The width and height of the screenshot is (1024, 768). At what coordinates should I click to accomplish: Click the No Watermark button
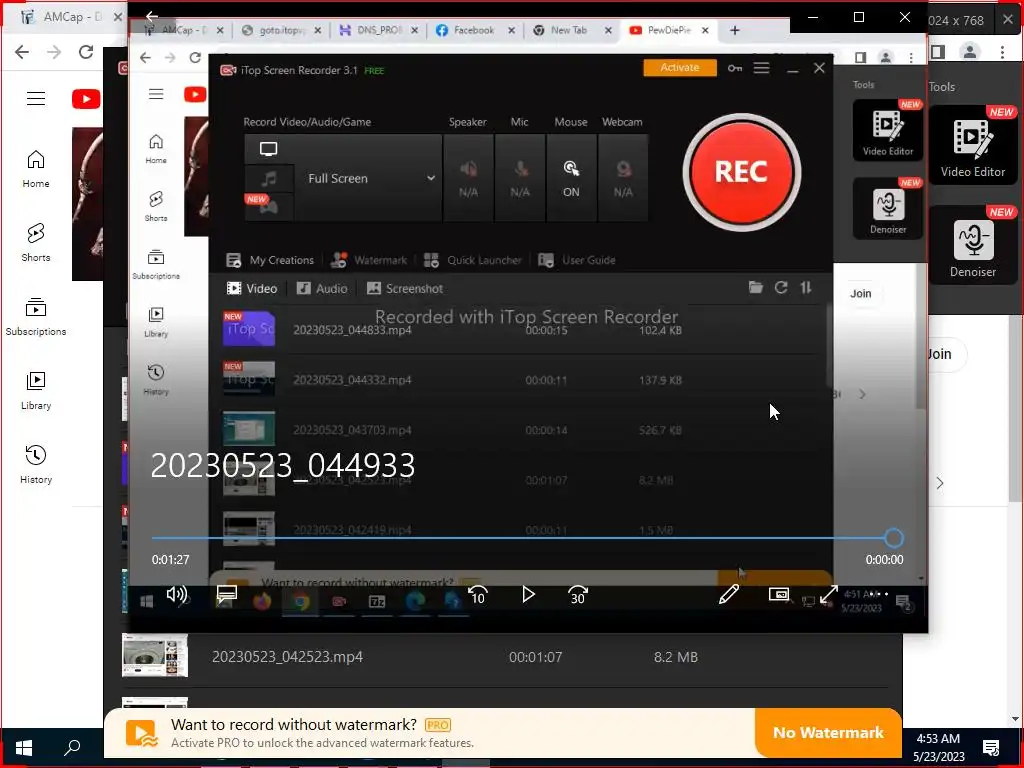click(x=828, y=733)
